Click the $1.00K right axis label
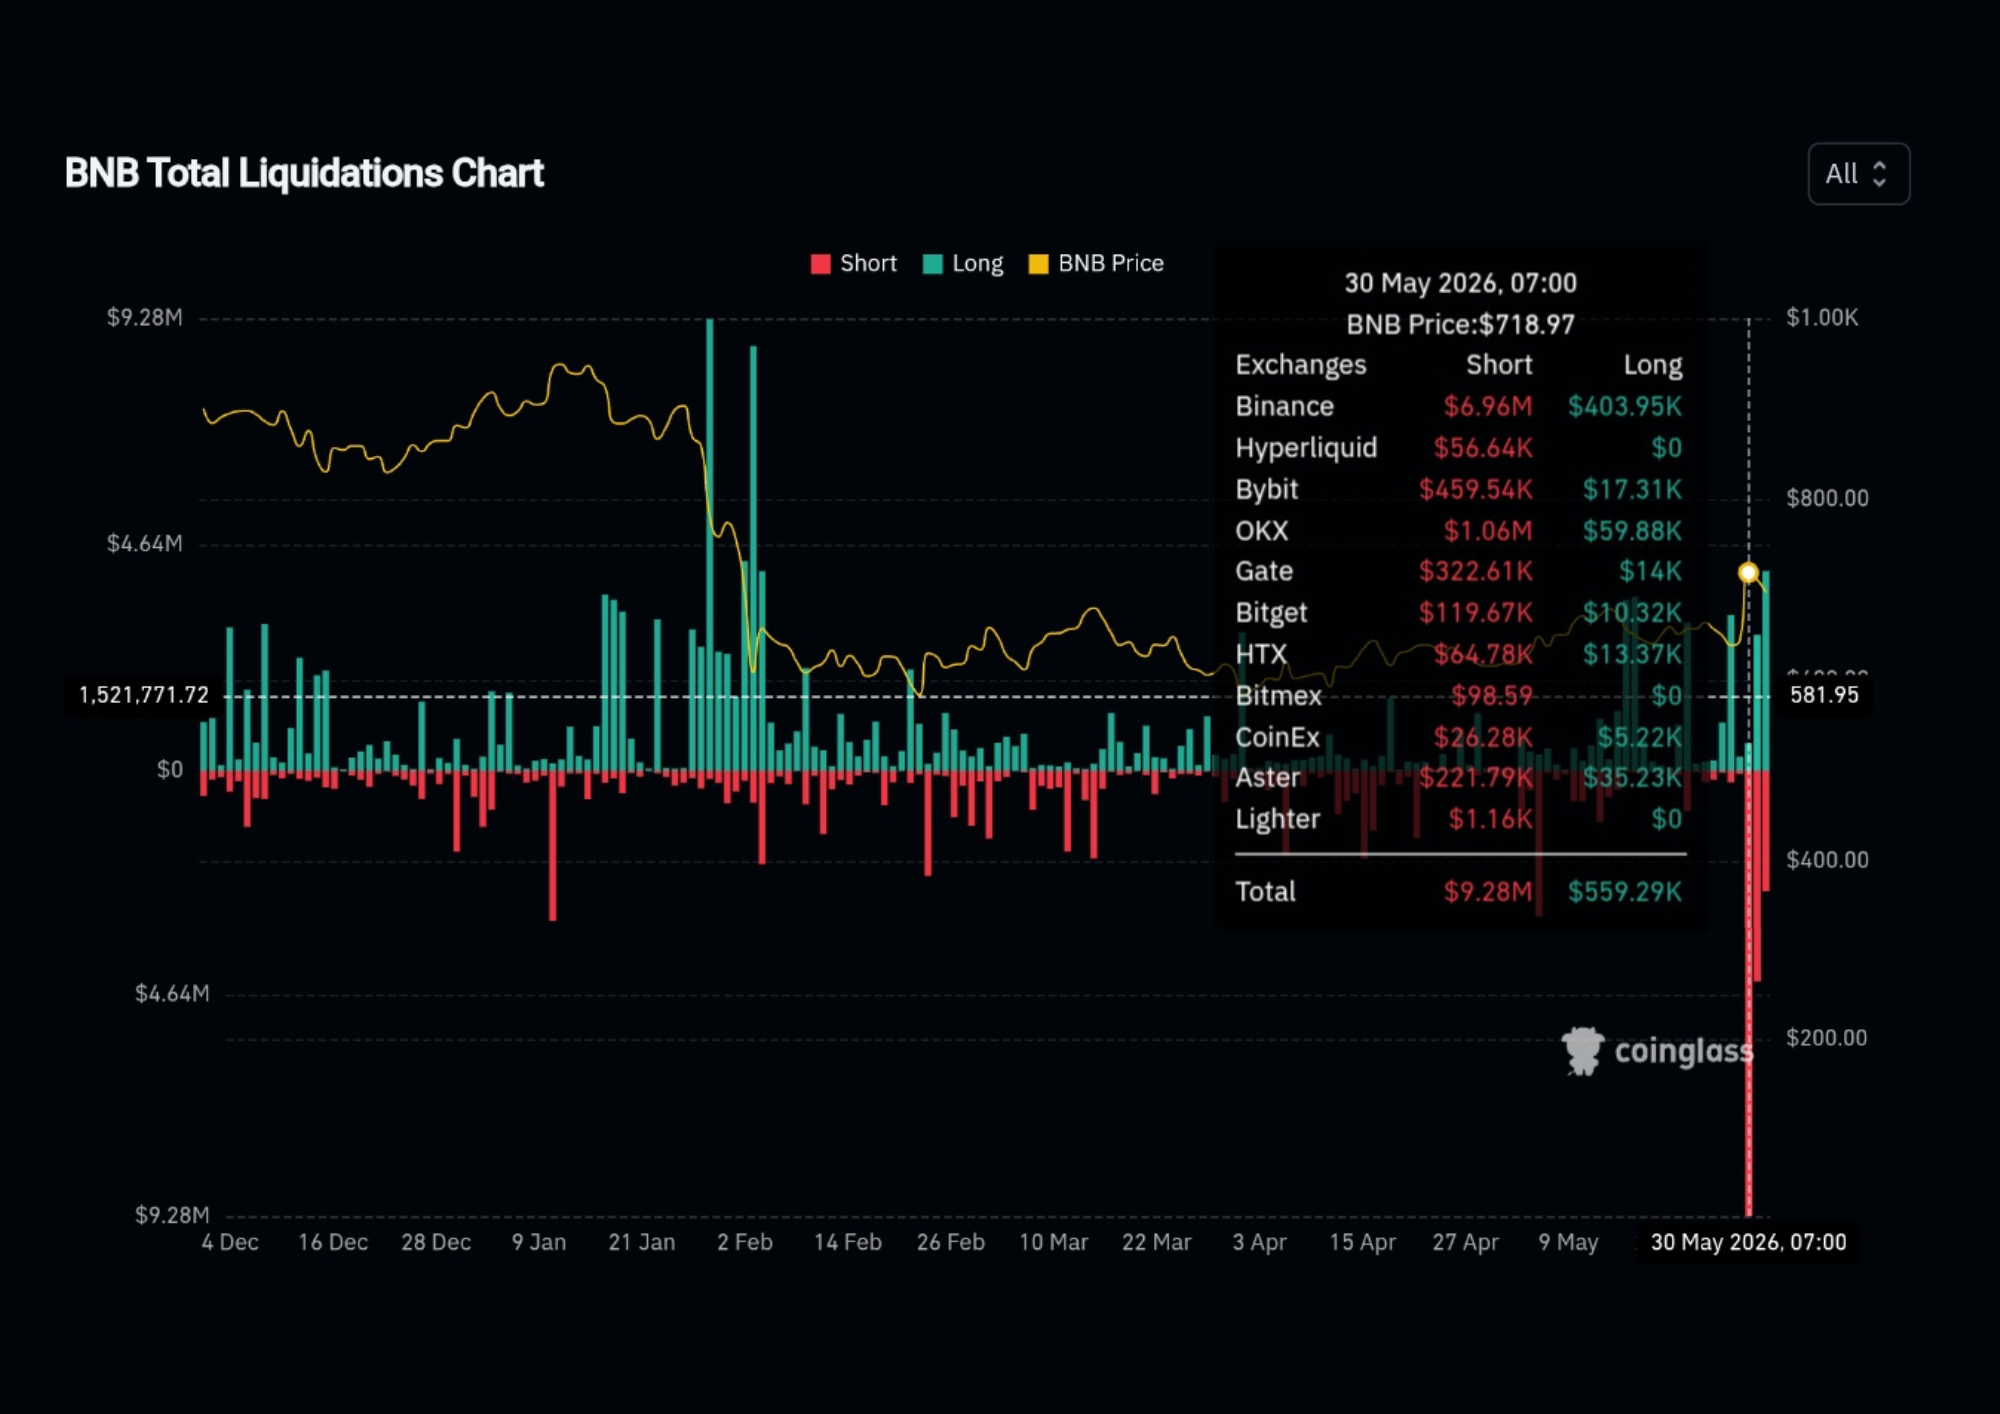 (1822, 318)
